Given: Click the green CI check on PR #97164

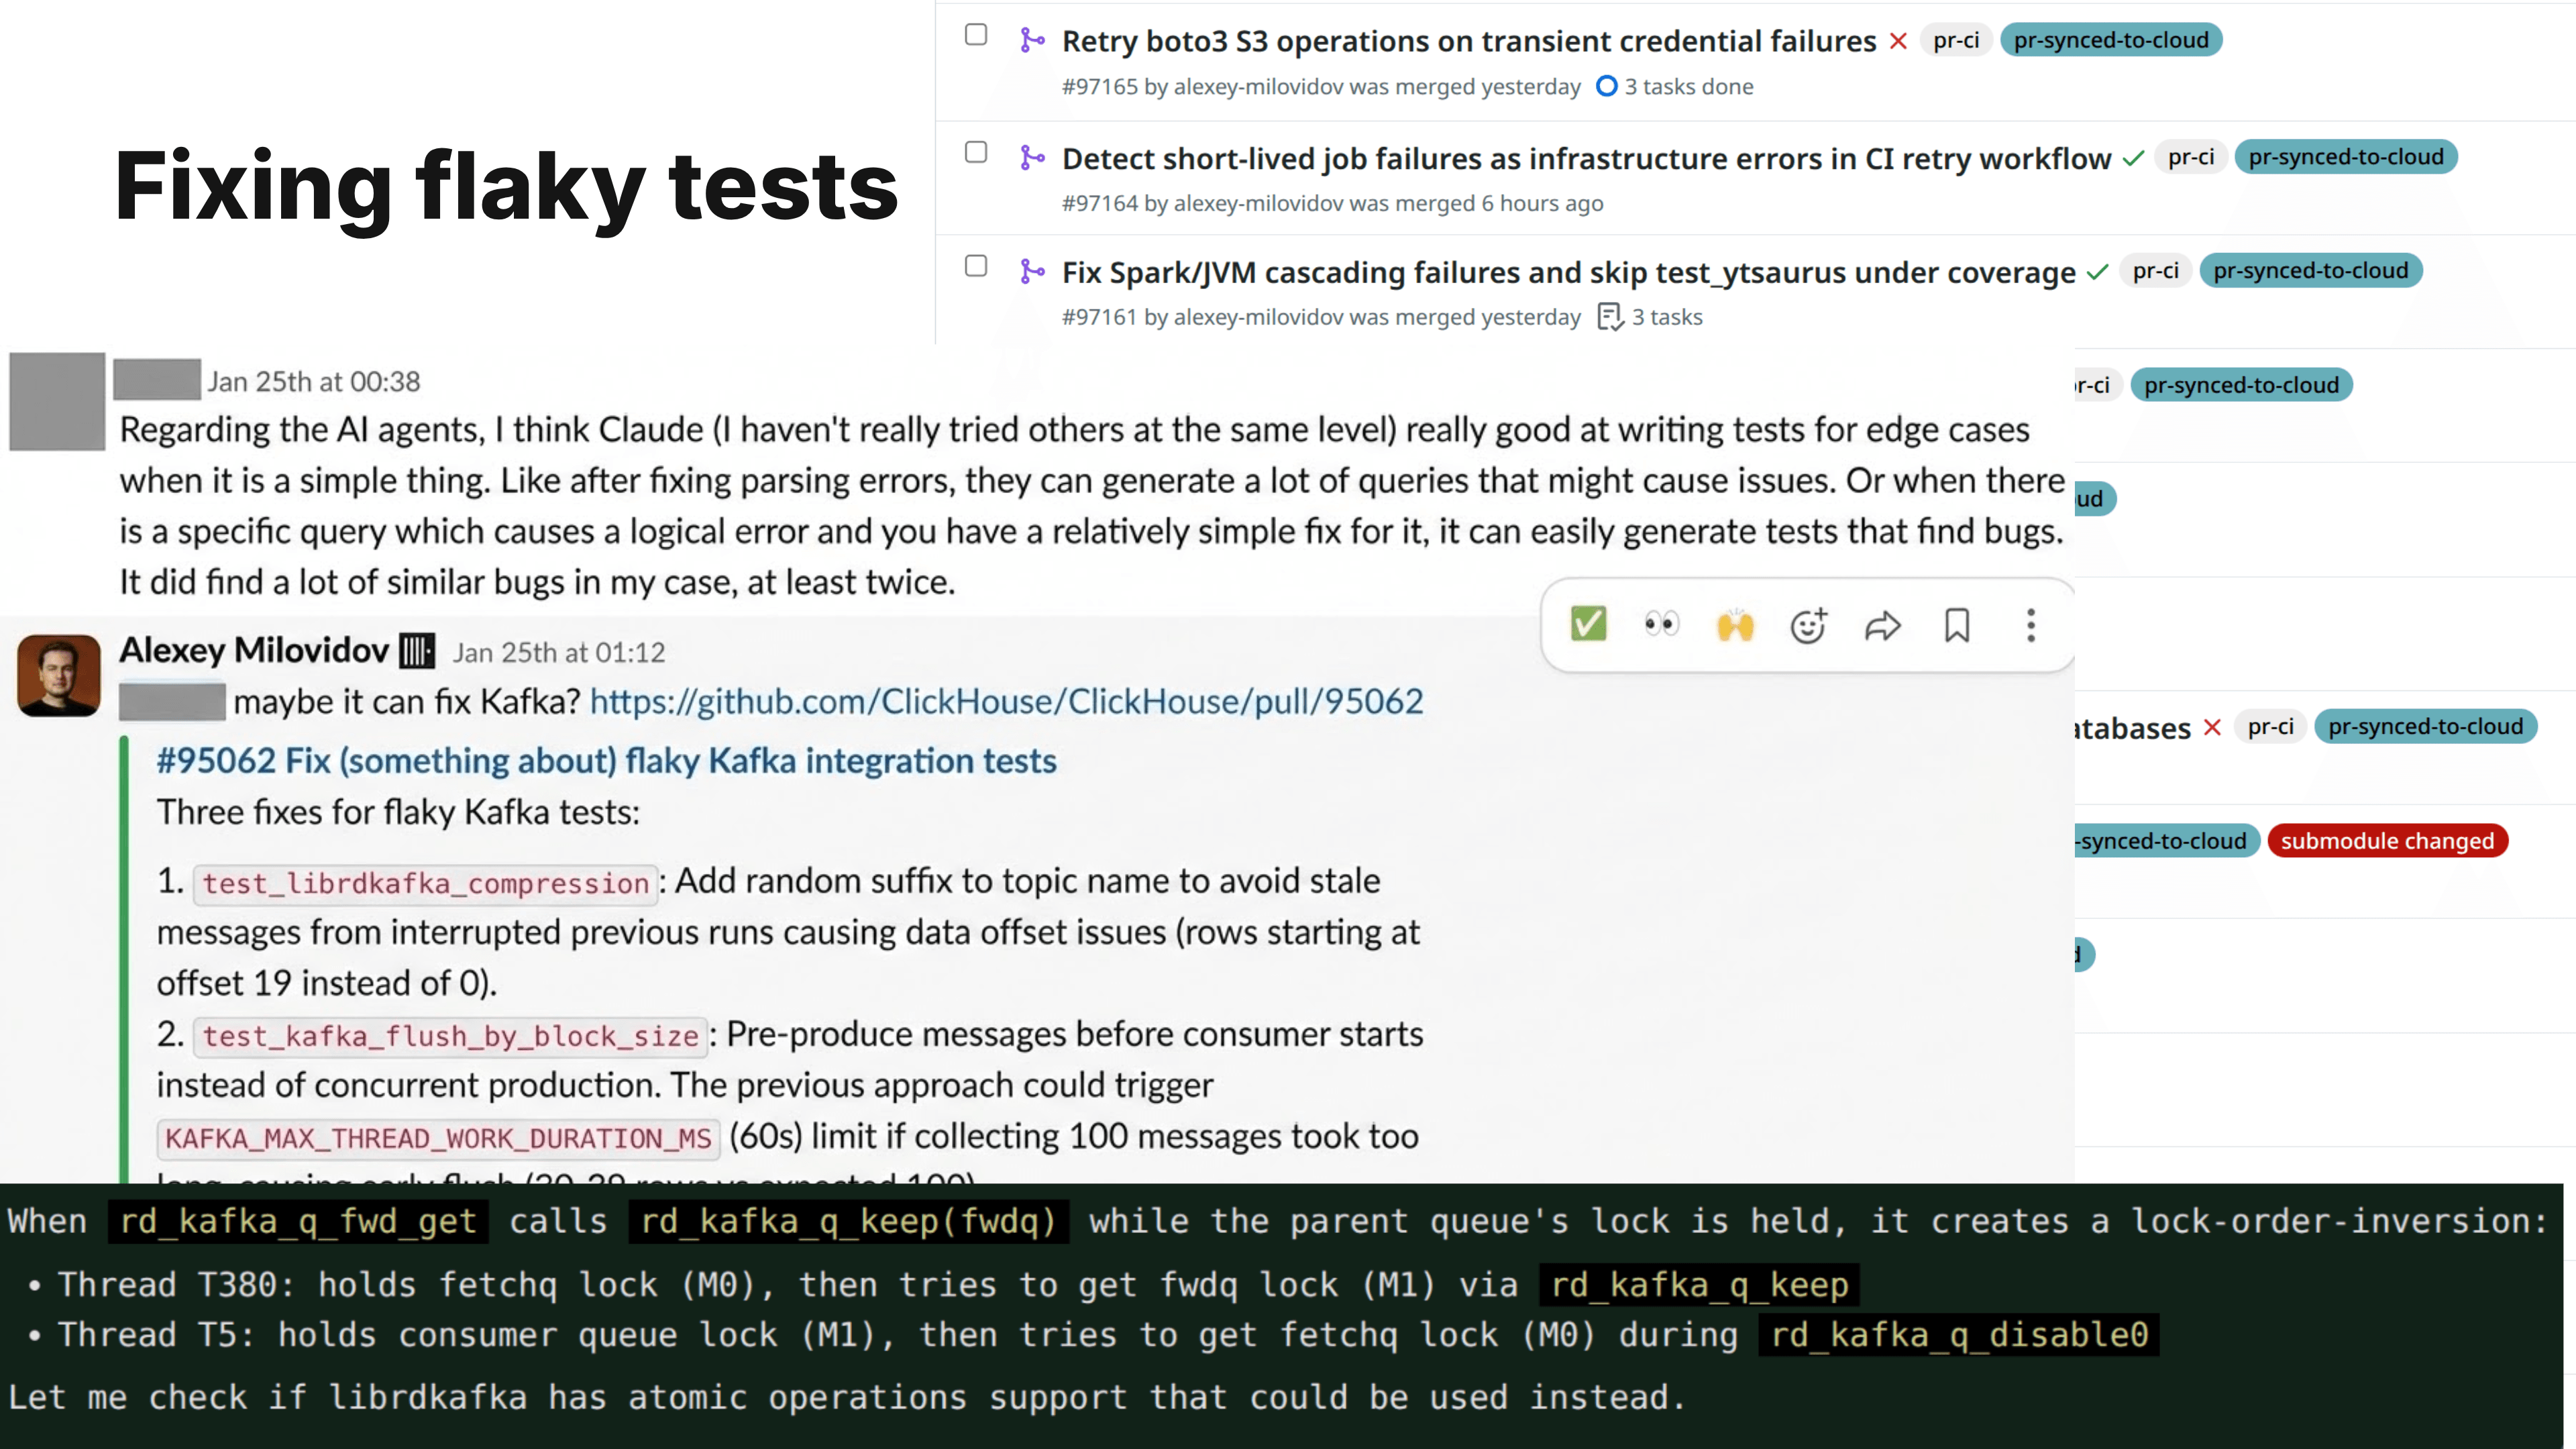Looking at the screenshot, I should (2132, 158).
